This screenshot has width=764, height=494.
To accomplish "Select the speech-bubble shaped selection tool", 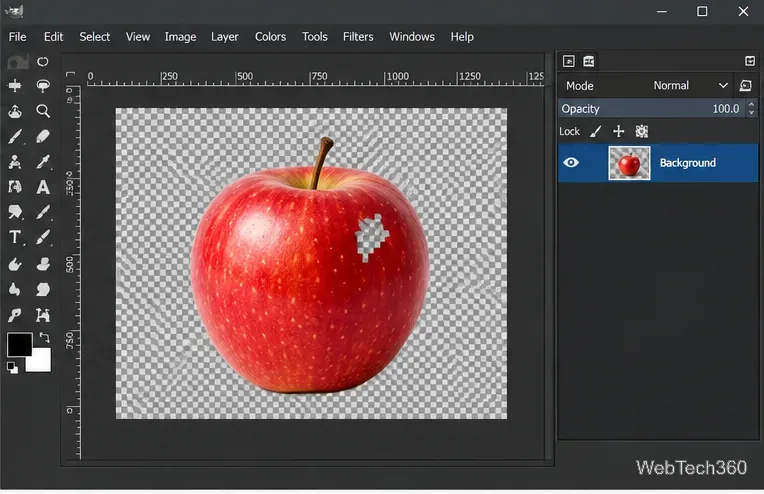I will tap(15, 212).
